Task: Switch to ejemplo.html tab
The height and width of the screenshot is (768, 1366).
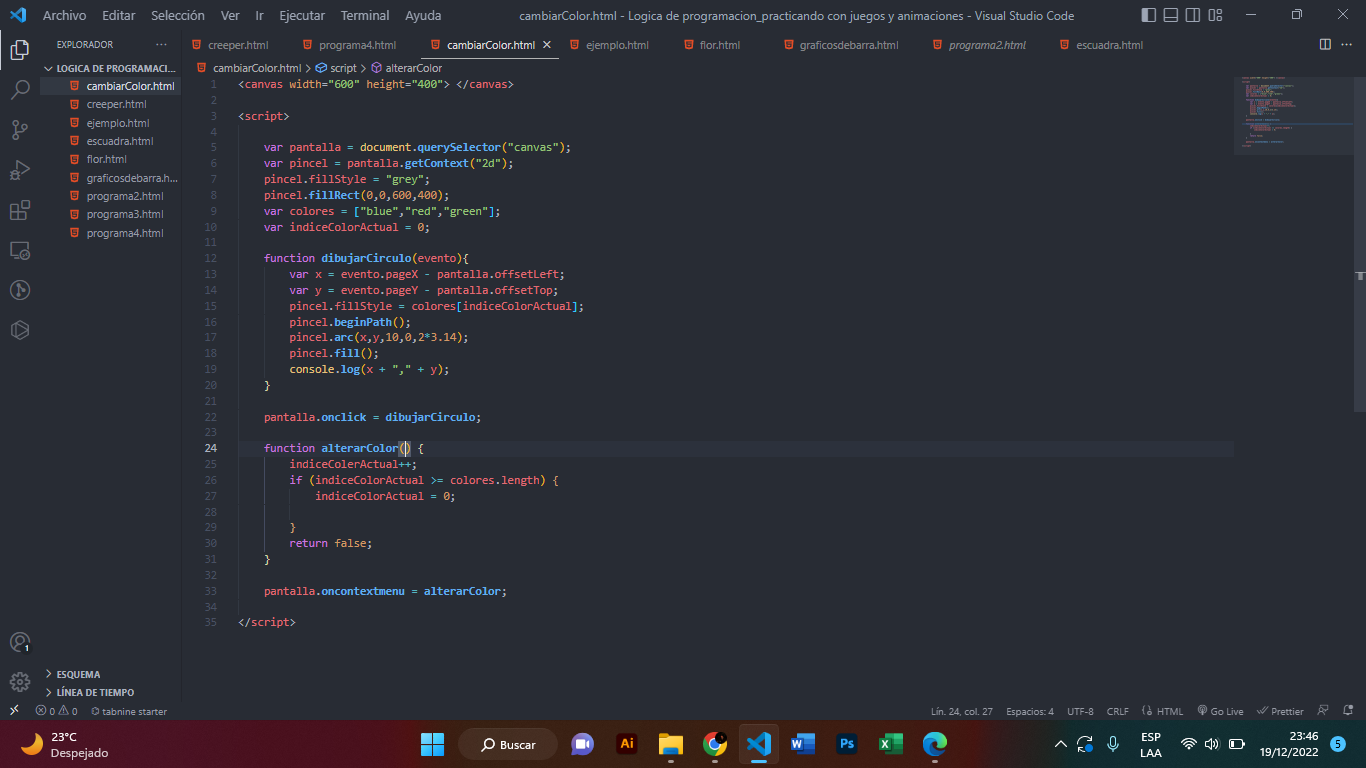Action: click(x=617, y=45)
